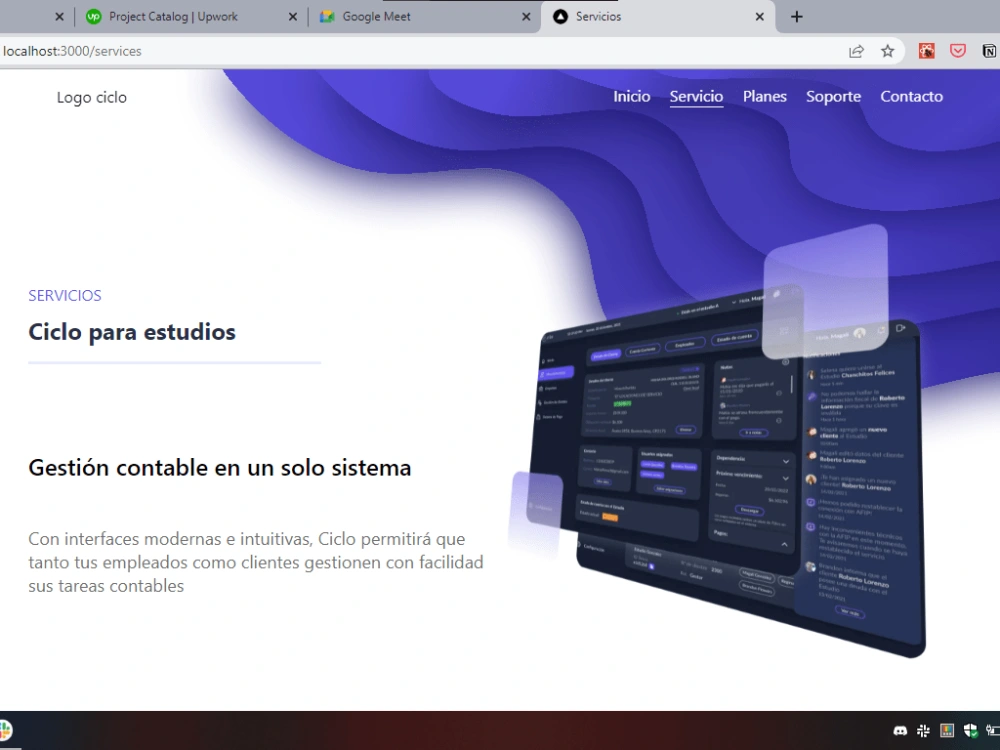Open the Notion browser extension

pyautogui.click(x=988, y=50)
